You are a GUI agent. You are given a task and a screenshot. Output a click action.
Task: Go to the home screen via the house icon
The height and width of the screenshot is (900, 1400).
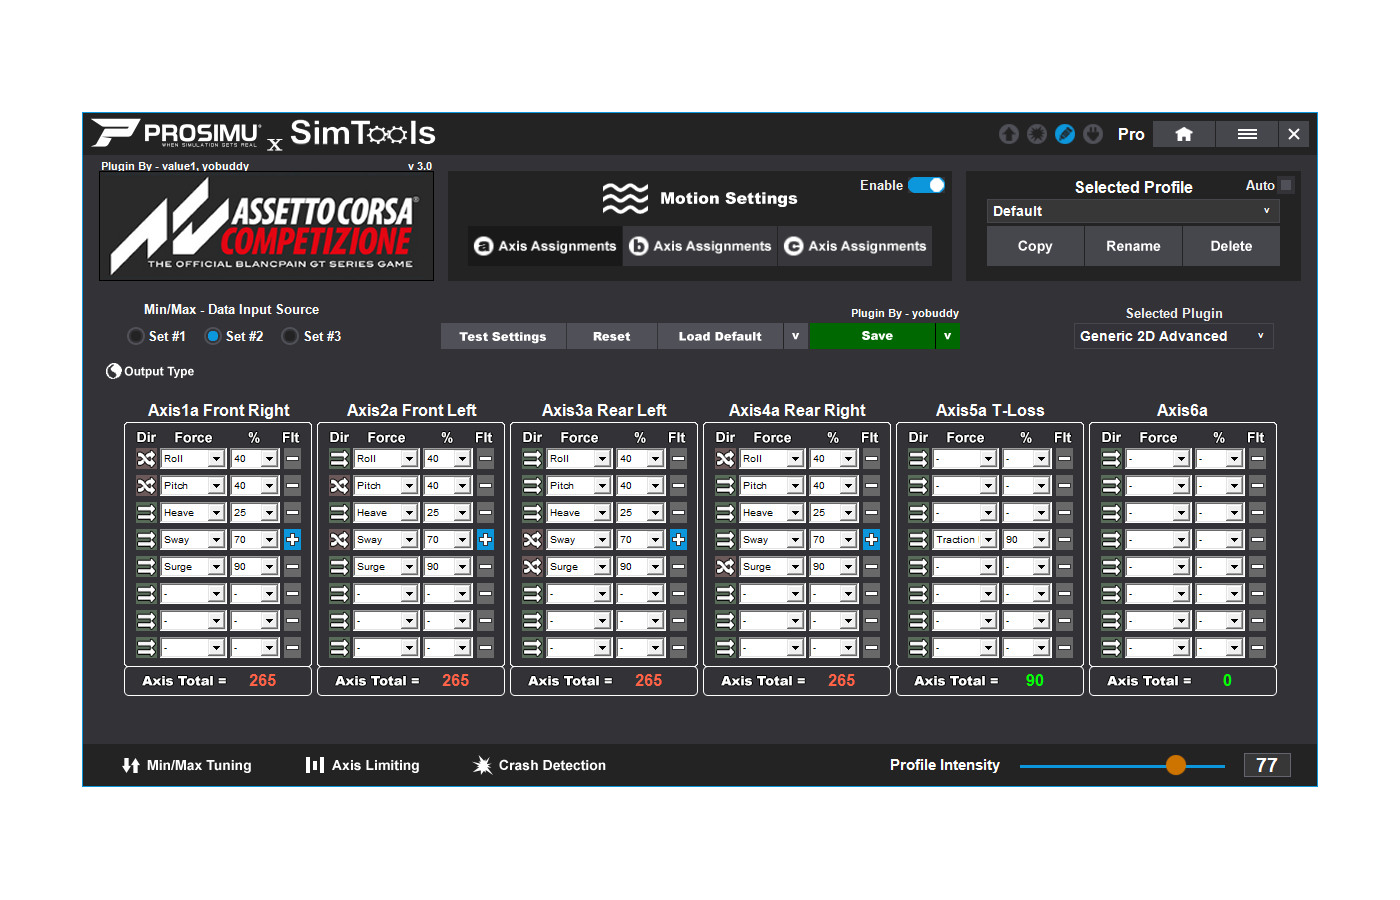click(1184, 134)
